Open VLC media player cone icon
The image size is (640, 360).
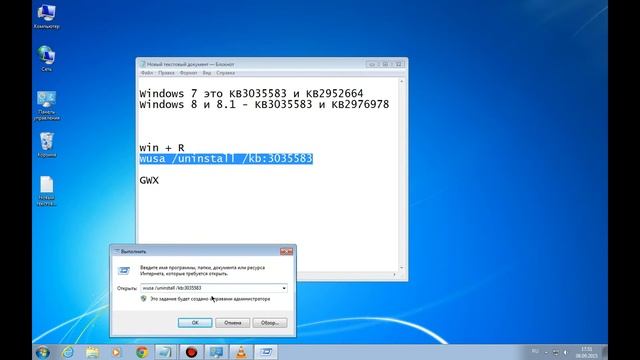[x=241, y=352]
